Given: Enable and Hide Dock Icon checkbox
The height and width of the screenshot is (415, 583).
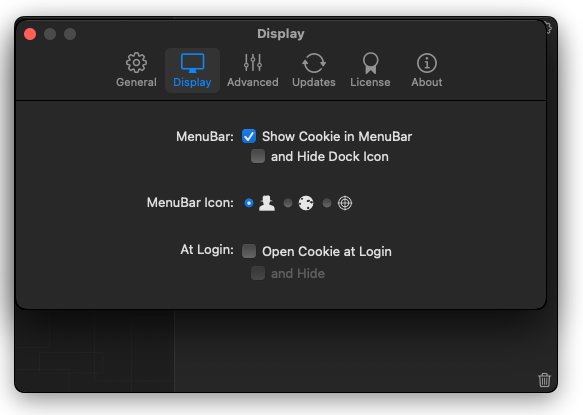Looking at the screenshot, I should (258, 156).
